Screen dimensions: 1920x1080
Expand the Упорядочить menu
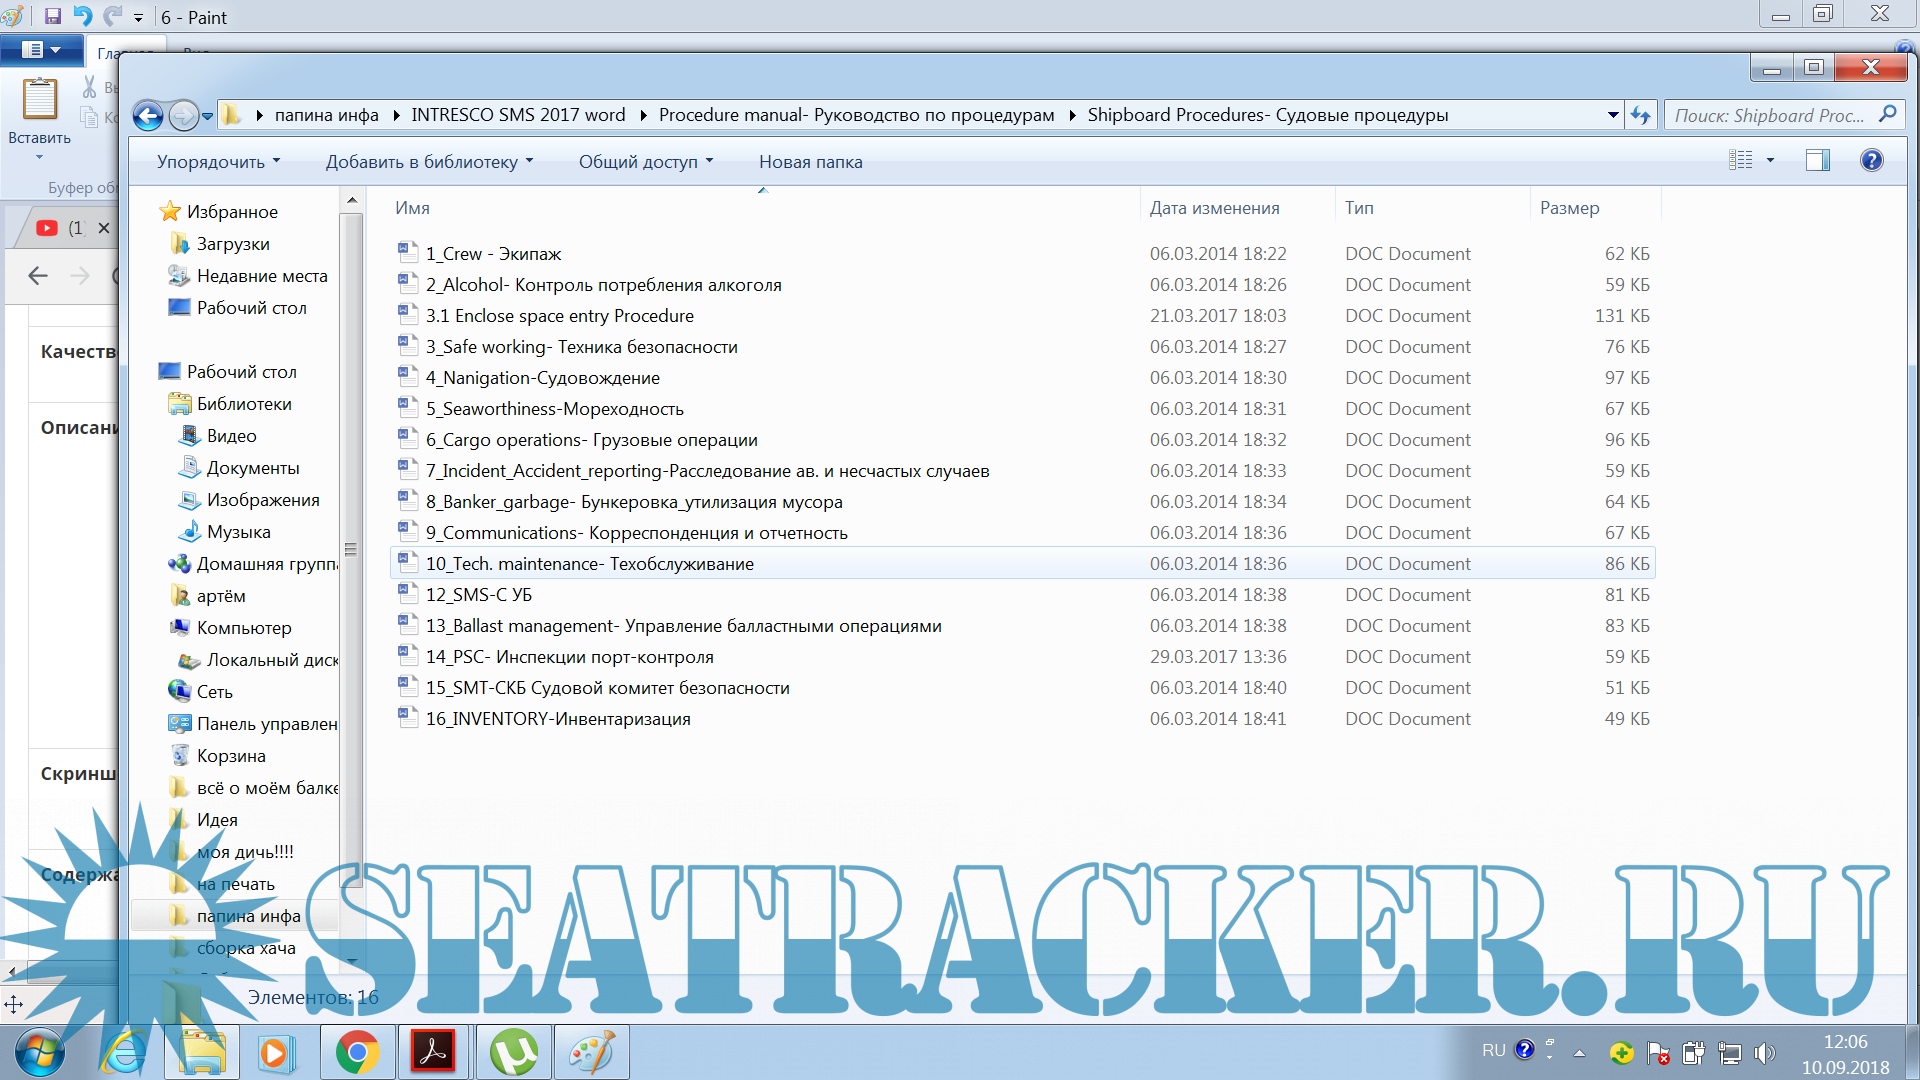point(218,162)
